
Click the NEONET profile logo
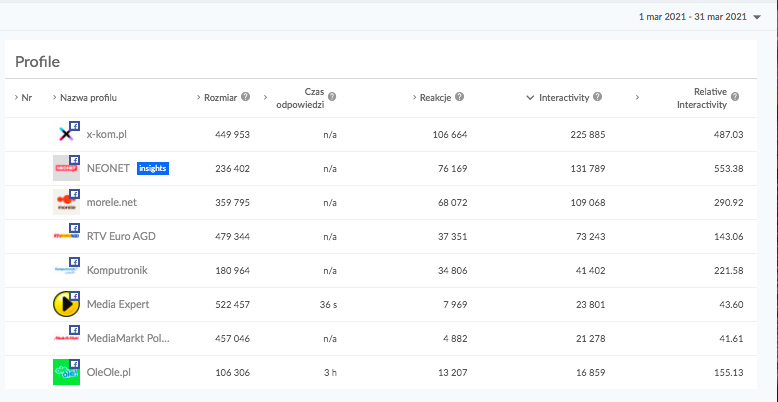pos(66,168)
